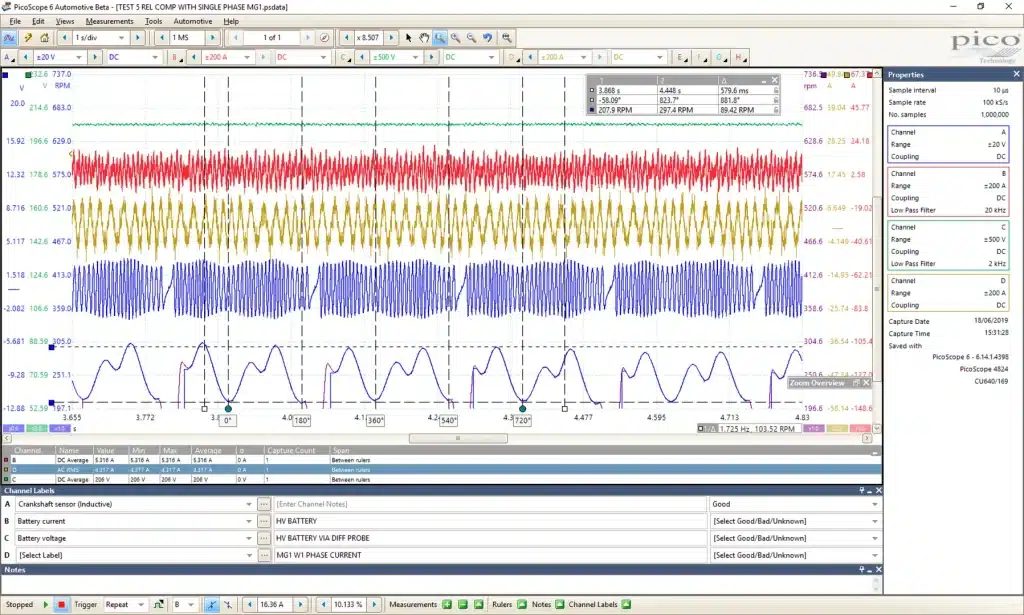The width and height of the screenshot is (1024, 615).
Task: Select the arrow pointer tool
Action: point(409,38)
